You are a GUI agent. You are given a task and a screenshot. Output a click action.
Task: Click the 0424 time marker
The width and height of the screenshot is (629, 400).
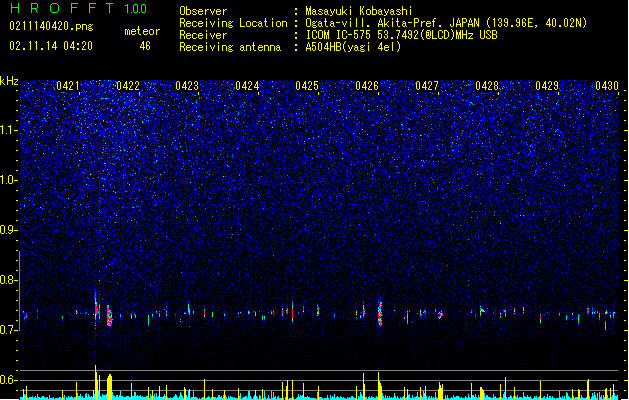tap(247, 86)
